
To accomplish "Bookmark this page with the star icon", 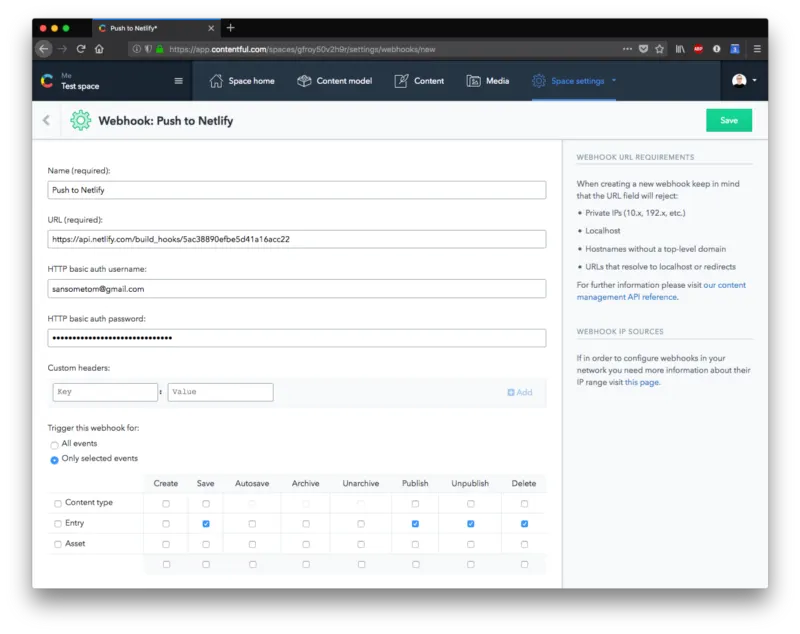I will point(660,49).
